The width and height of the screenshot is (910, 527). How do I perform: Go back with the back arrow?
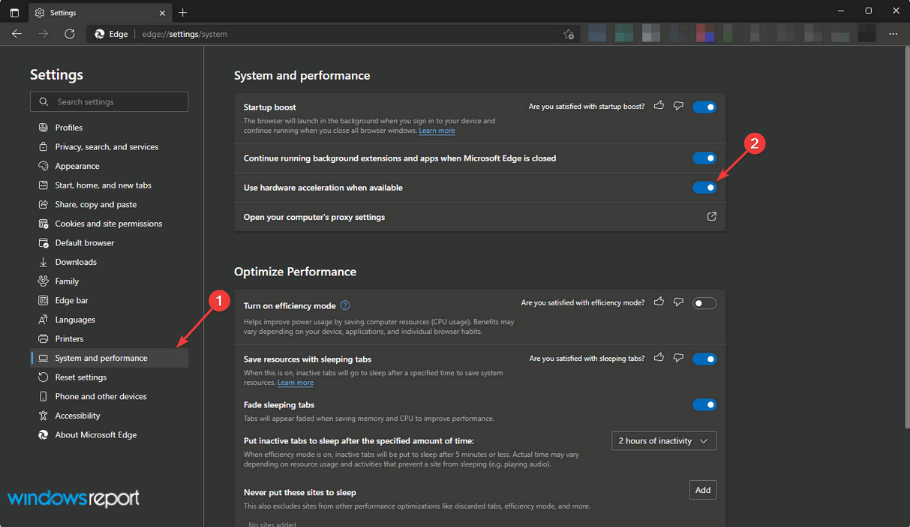pyautogui.click(x=17, y=34)
